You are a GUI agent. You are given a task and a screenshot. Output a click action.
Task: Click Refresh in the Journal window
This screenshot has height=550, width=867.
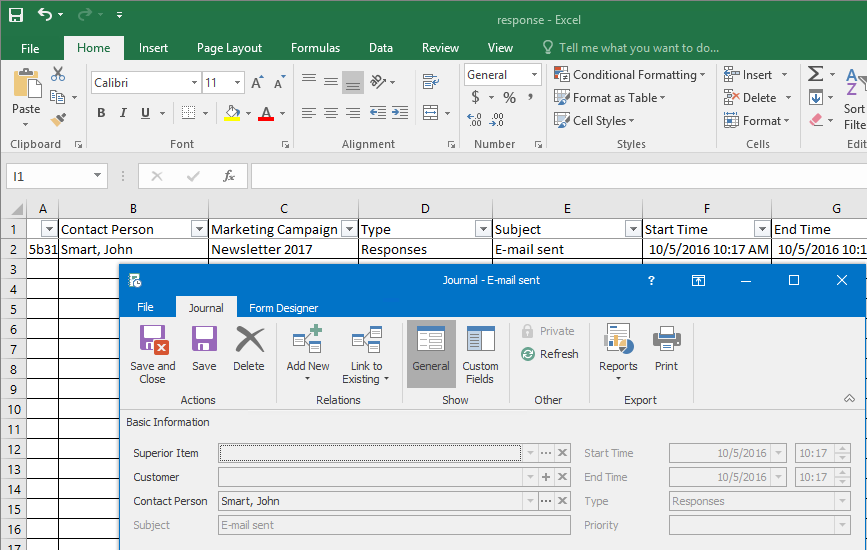[550, 354]
